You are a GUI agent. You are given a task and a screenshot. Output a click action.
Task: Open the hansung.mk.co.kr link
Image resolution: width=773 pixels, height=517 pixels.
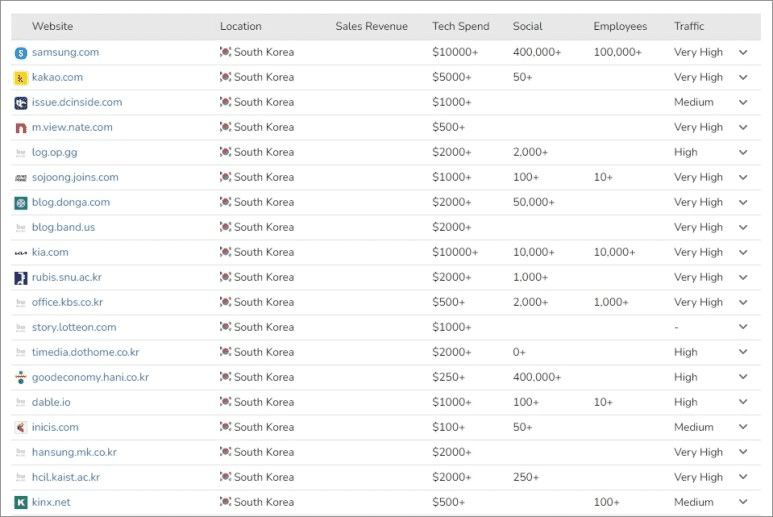(74, 452)
